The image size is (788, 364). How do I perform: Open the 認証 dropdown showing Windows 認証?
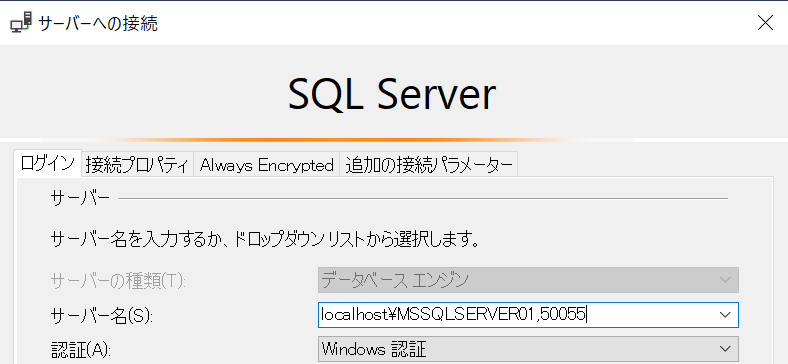[x=528, y=349]
